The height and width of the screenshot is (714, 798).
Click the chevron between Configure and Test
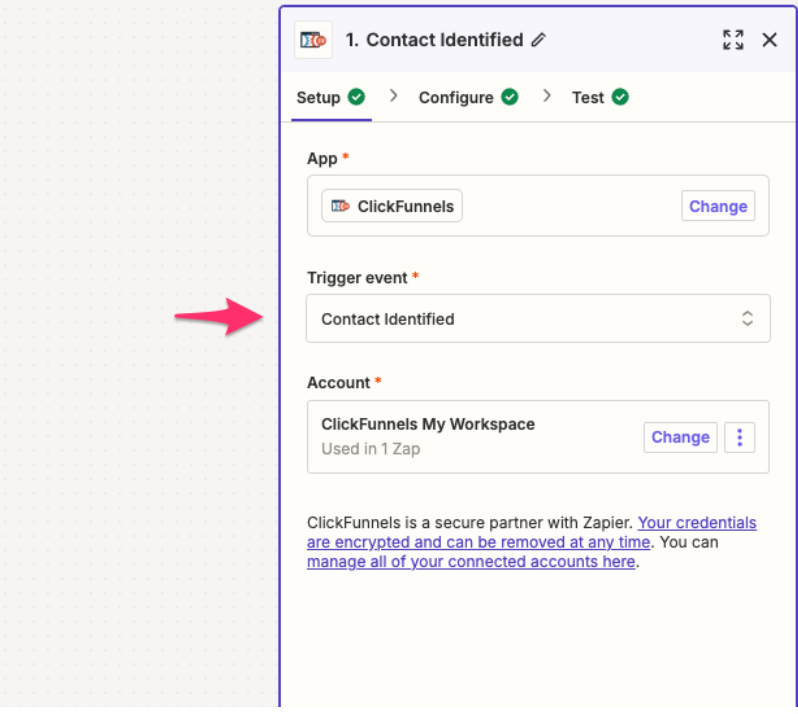coord(547,96)
